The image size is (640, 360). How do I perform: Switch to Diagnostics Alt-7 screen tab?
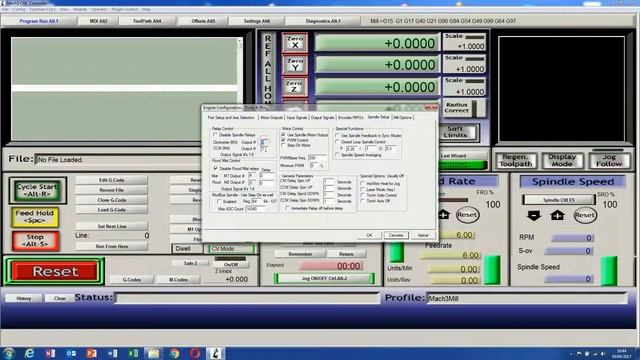point(322,21)
